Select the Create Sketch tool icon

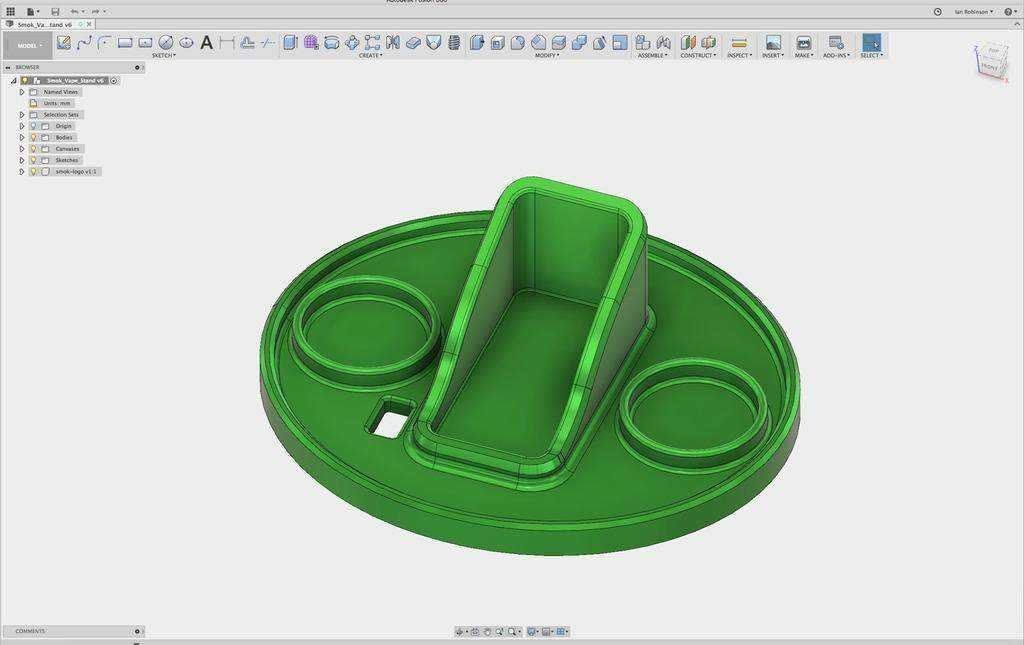(x=63, y=42)
